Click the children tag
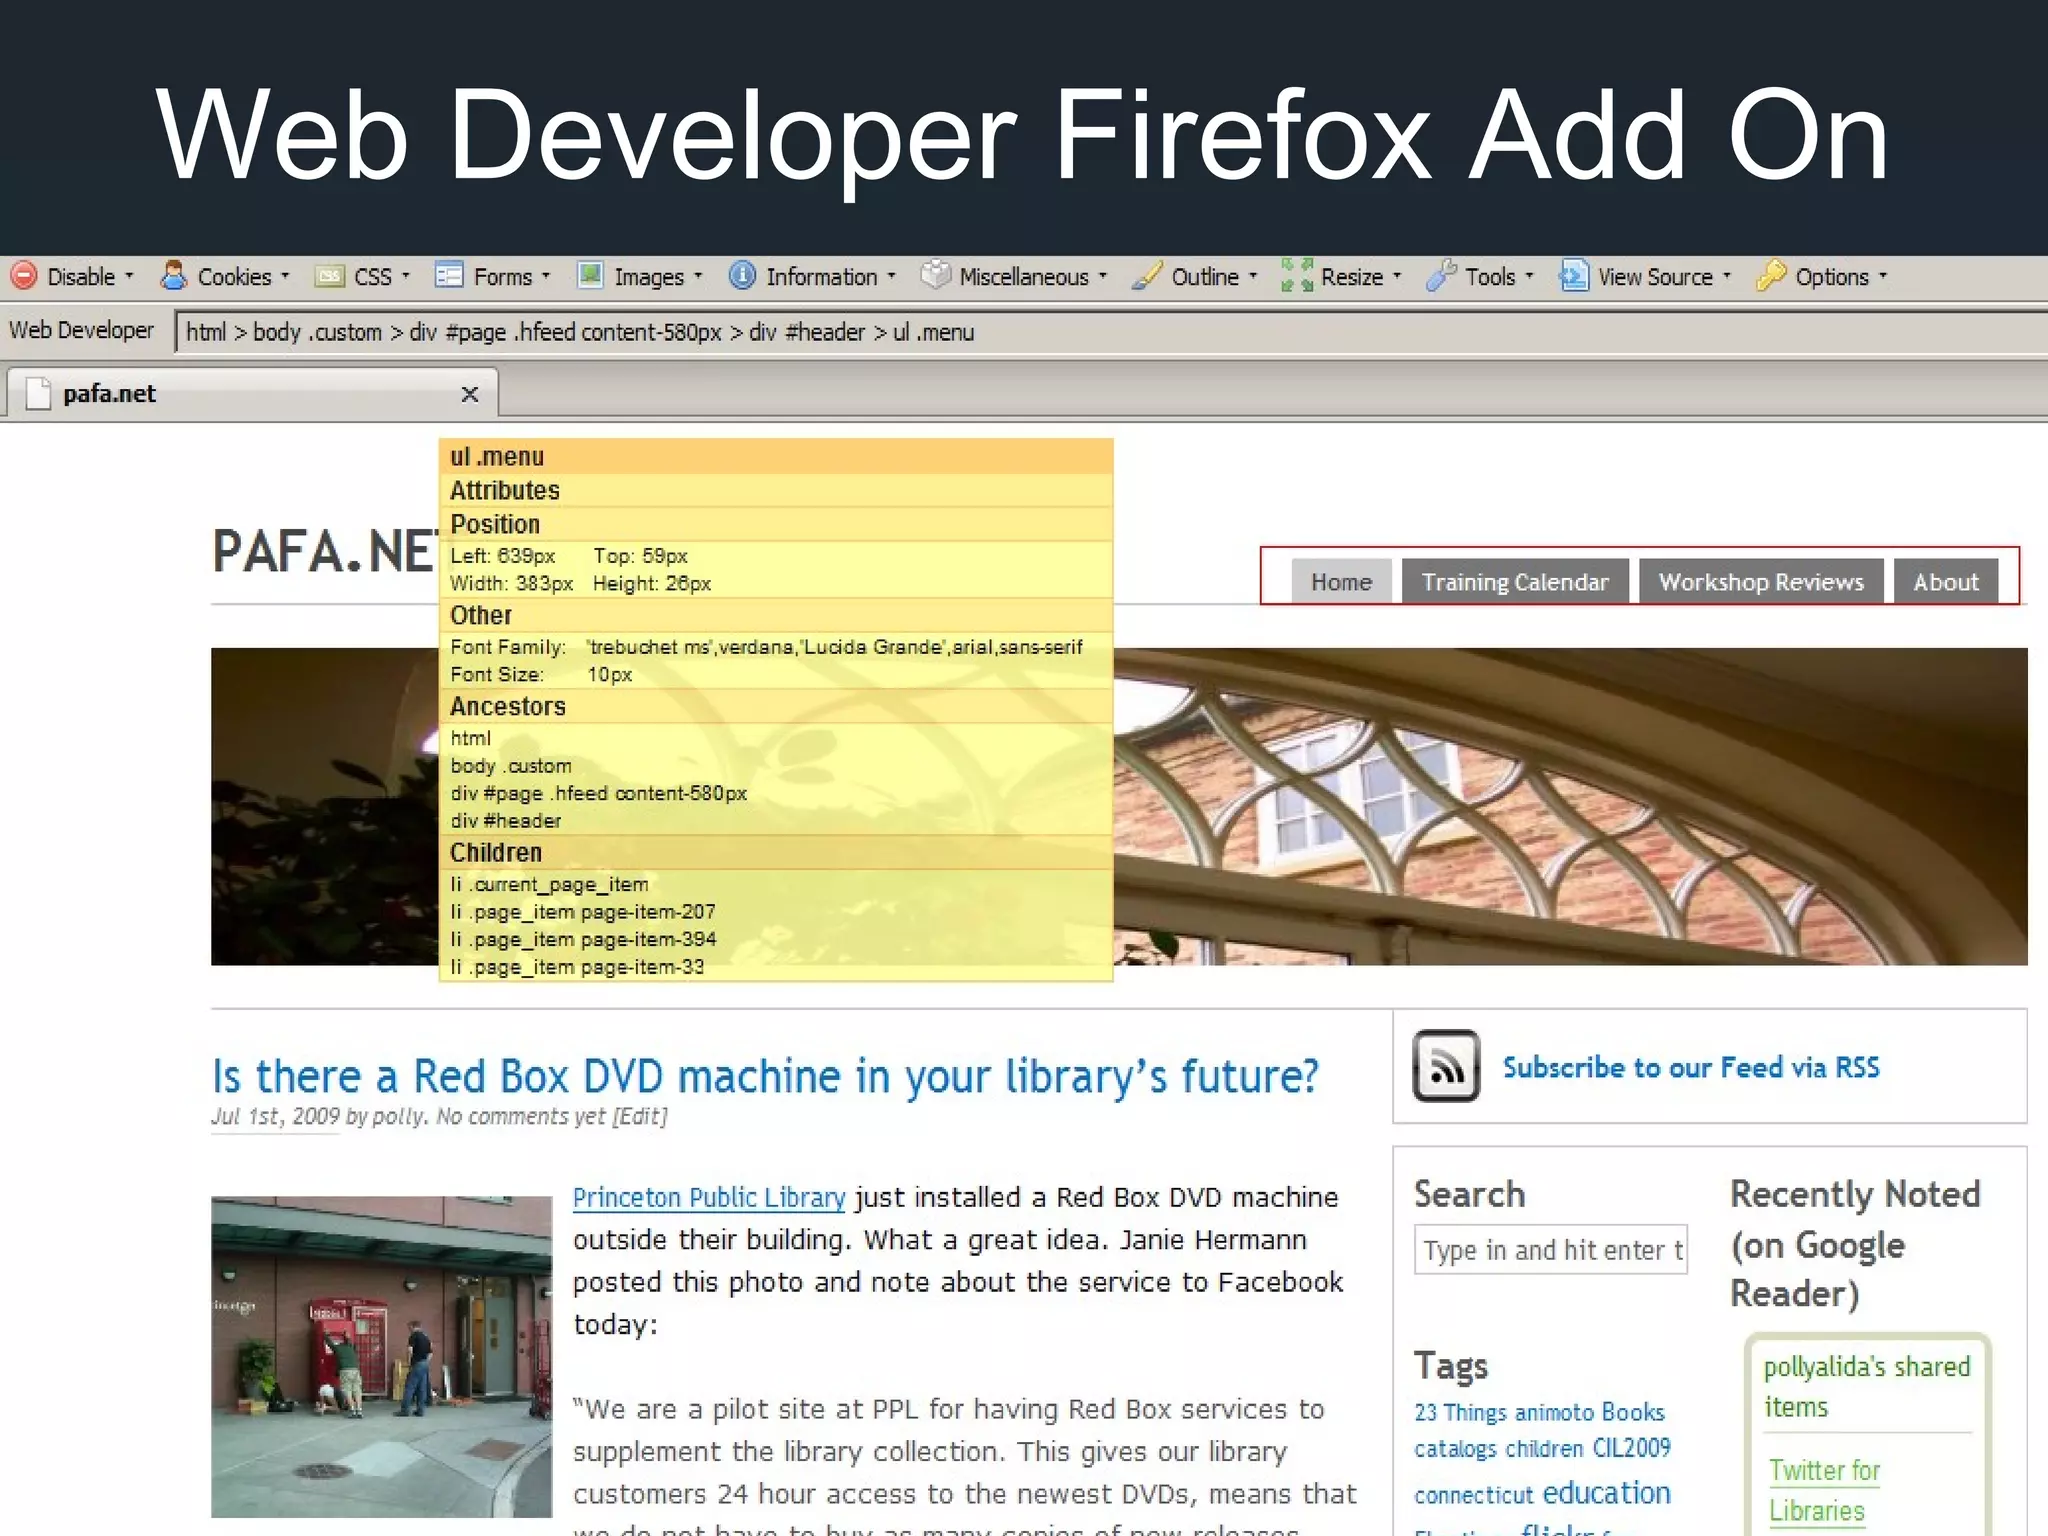2048x1536 pixels. [1544, 1448]
